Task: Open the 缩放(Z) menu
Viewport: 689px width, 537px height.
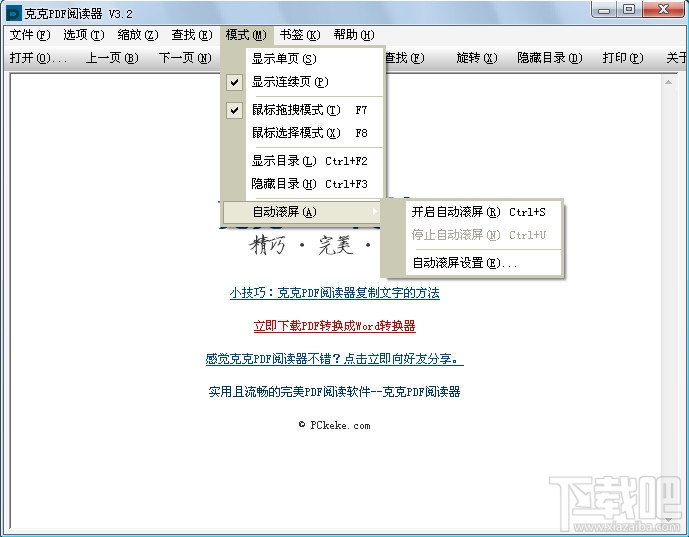Action: pos(138,35)
